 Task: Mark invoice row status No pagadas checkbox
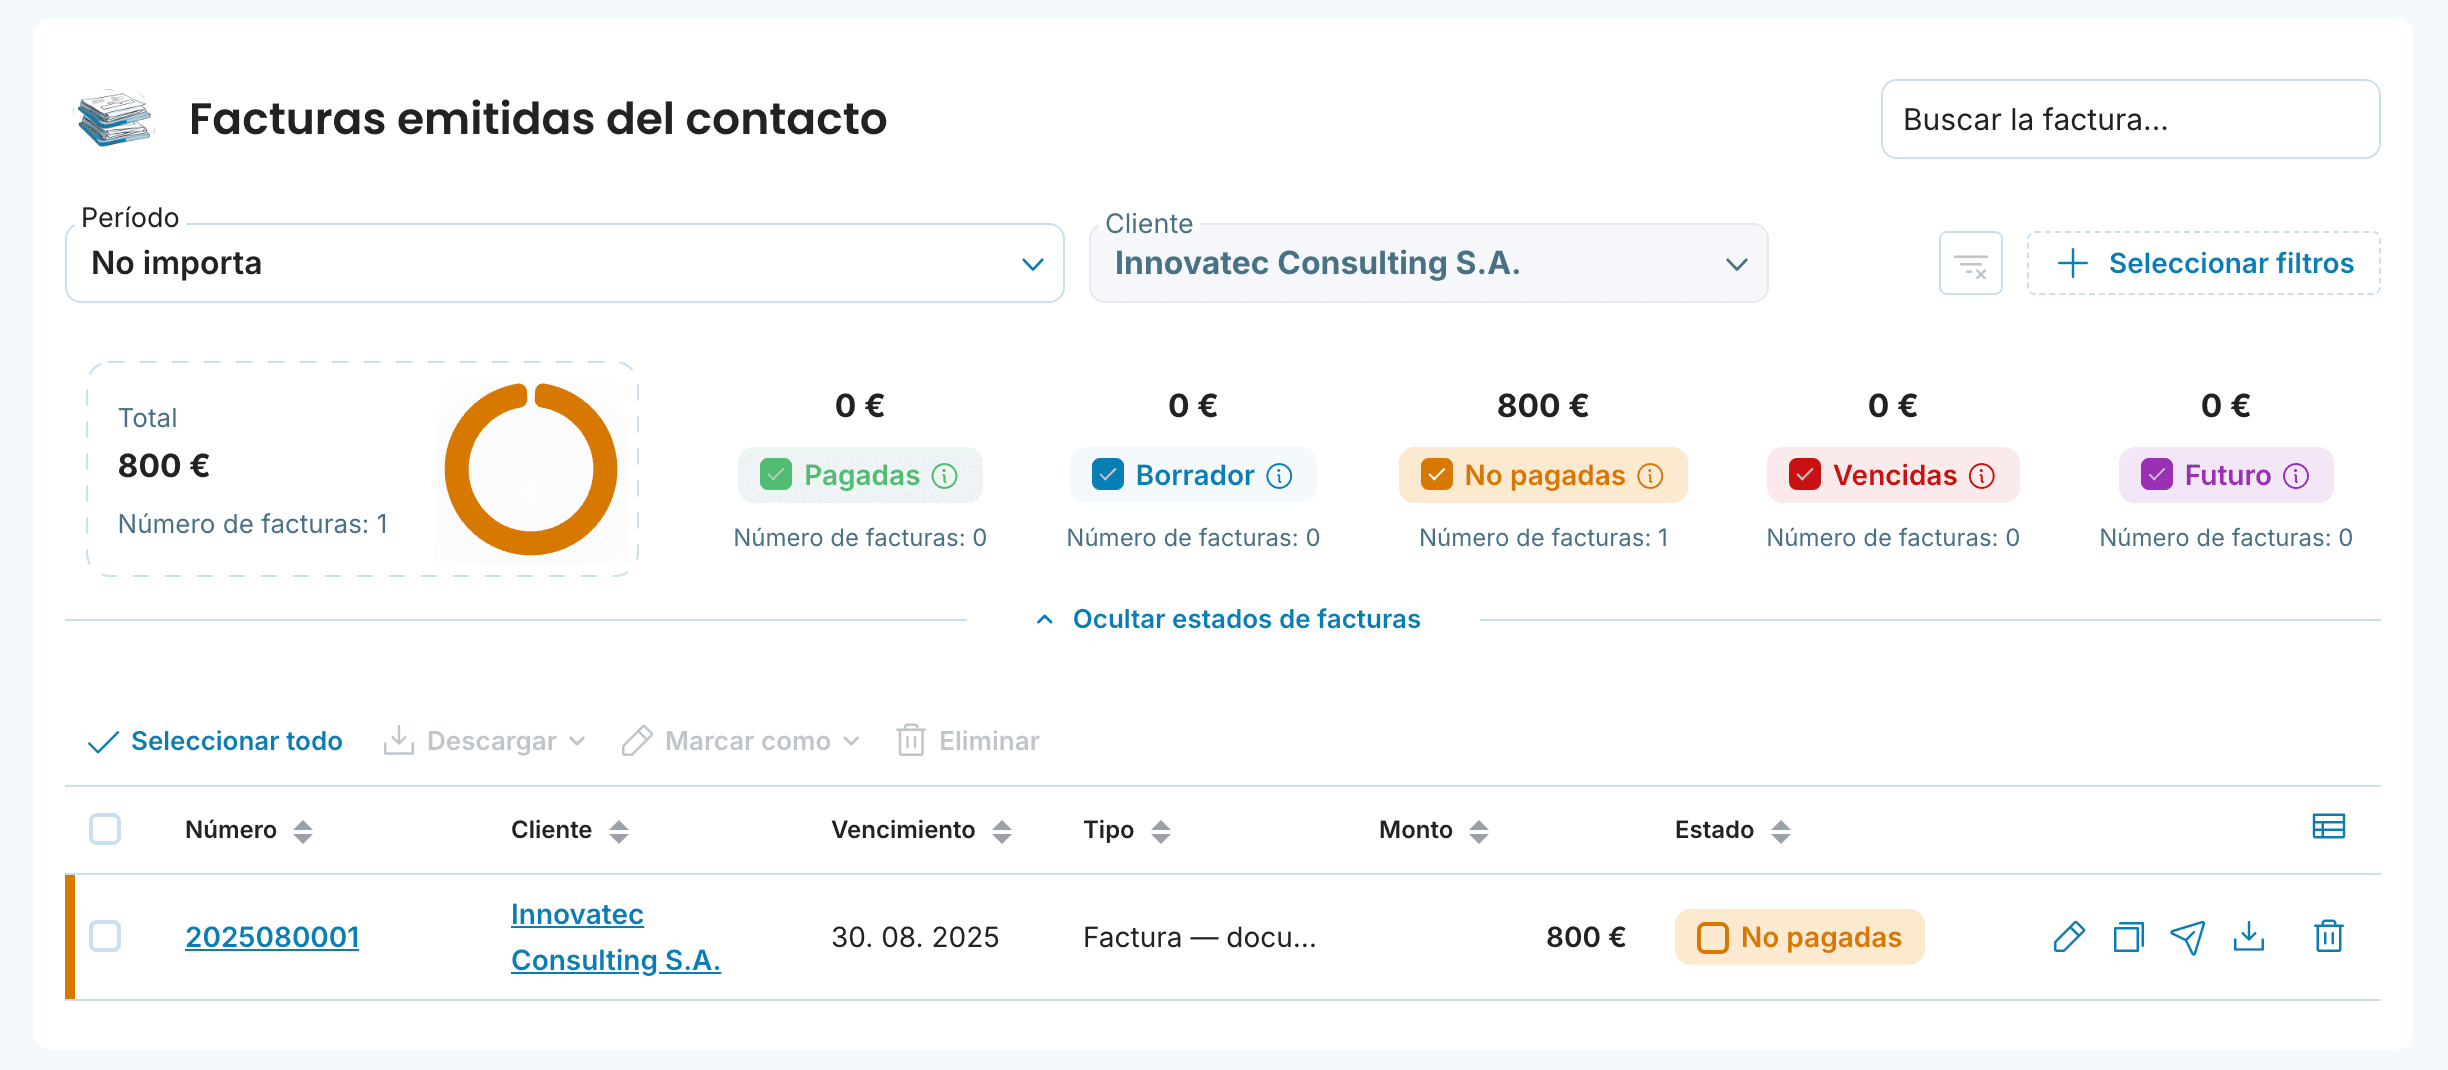pos(1713,937)
